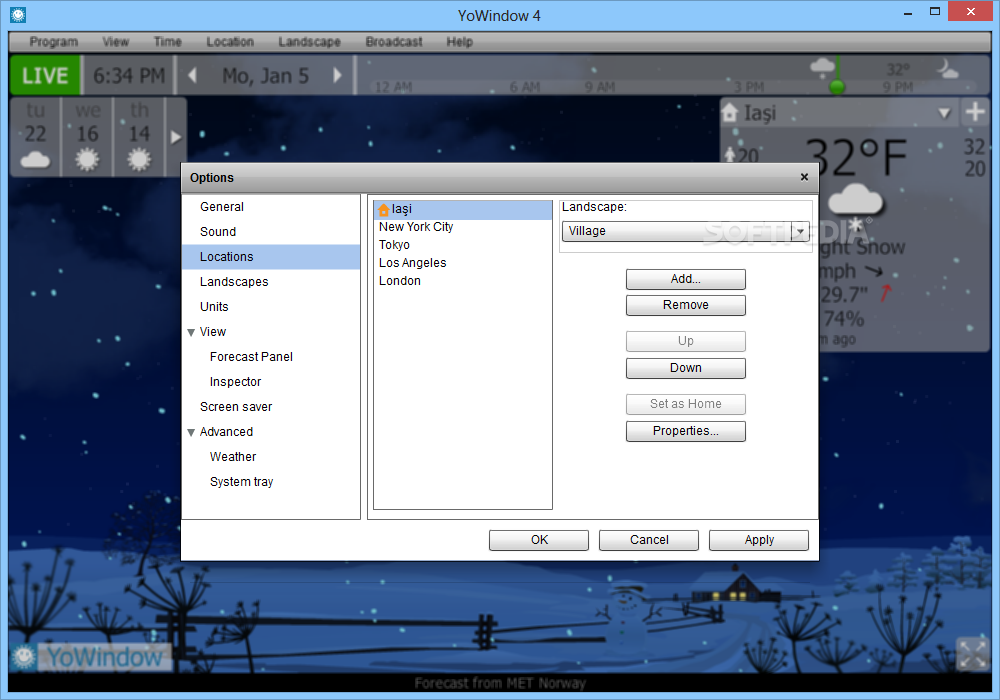Select Landscapes in the options tree
The height and width of the screenshot is (700, 1000).
[271, 281]
